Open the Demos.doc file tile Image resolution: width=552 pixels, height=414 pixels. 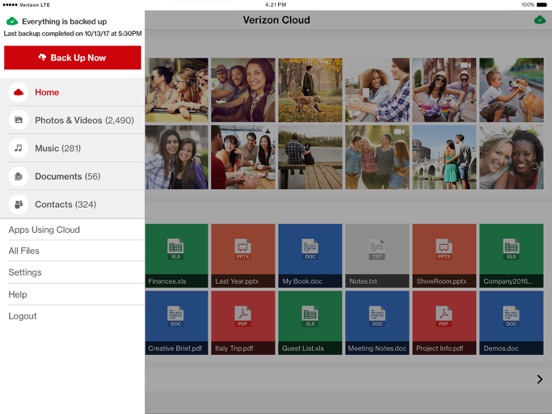point(512,323)
